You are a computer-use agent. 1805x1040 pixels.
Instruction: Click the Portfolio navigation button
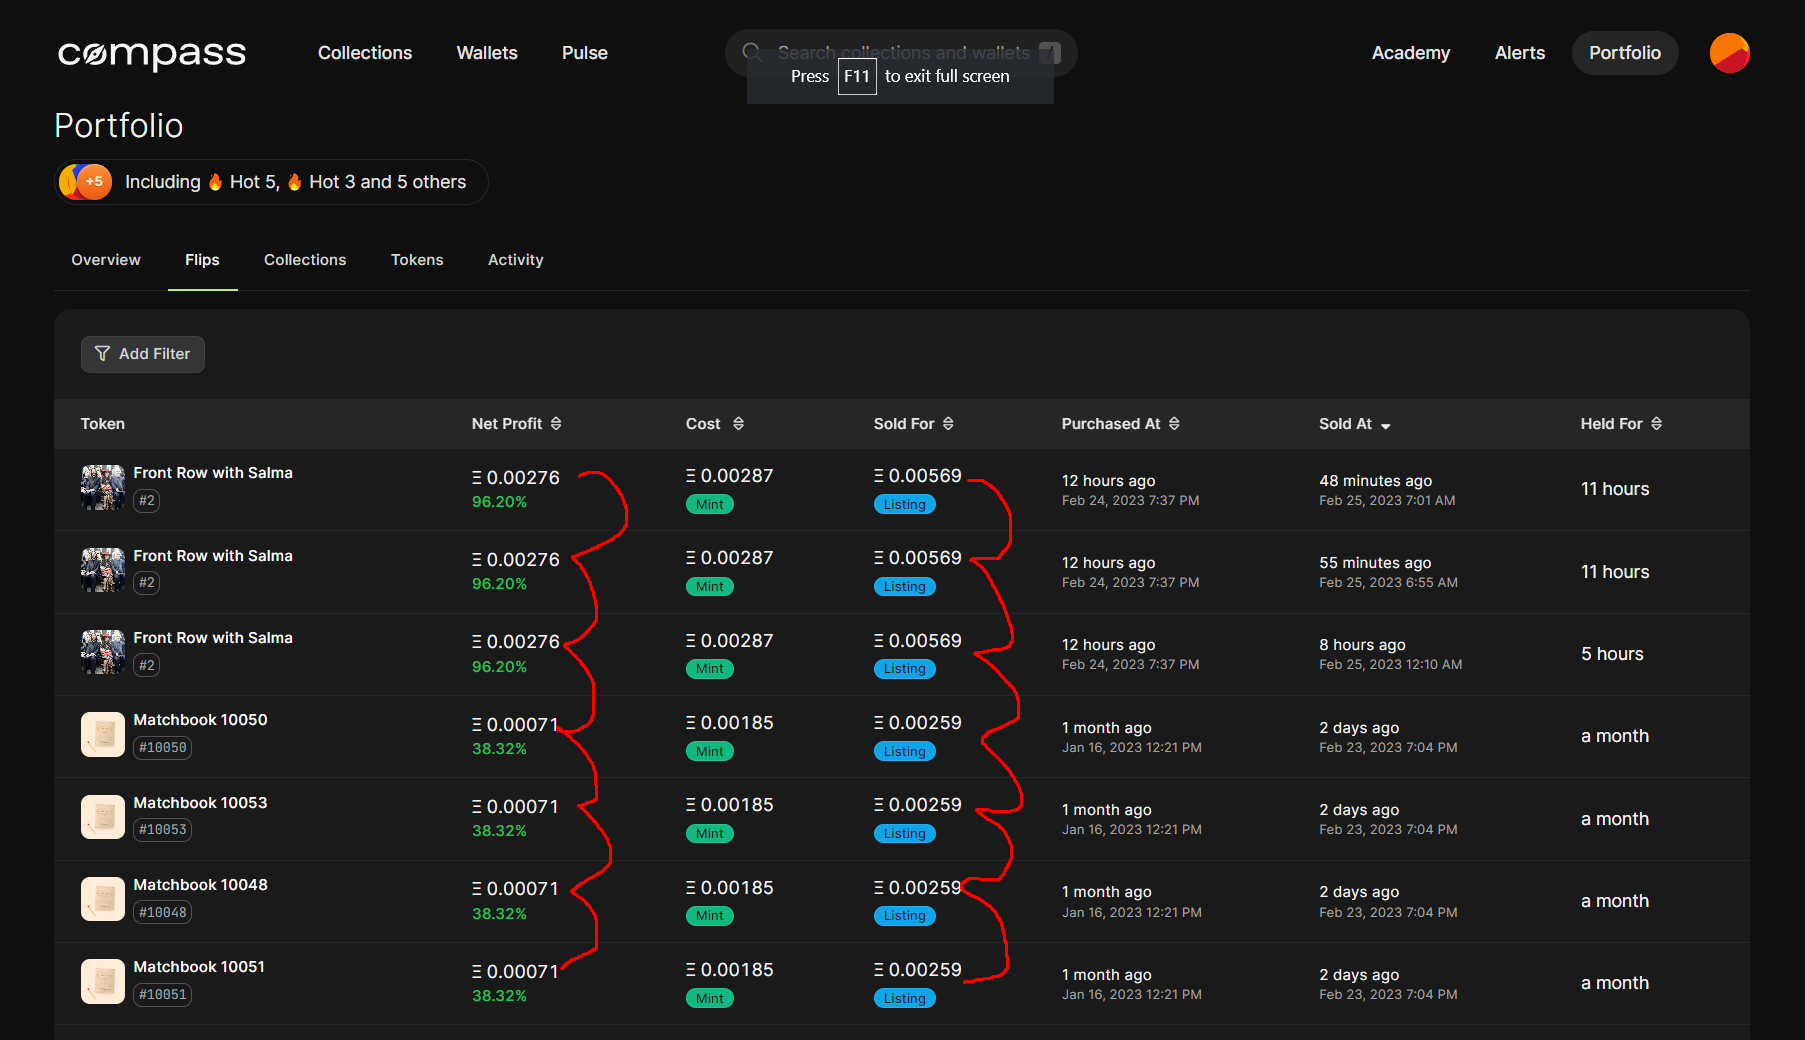click(x=1624, y=53)
